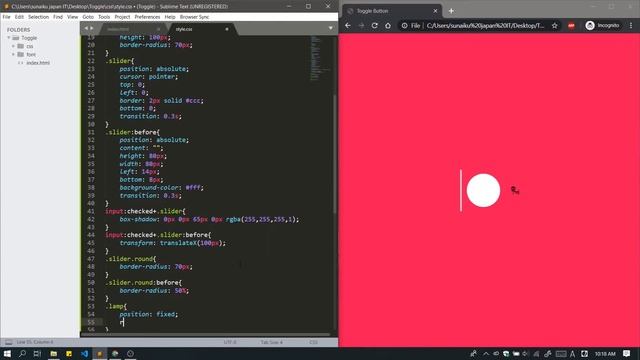This screenshot has height=360, width=640.
Task: Open a new tab in Chrome
Action: pos(451,11)
